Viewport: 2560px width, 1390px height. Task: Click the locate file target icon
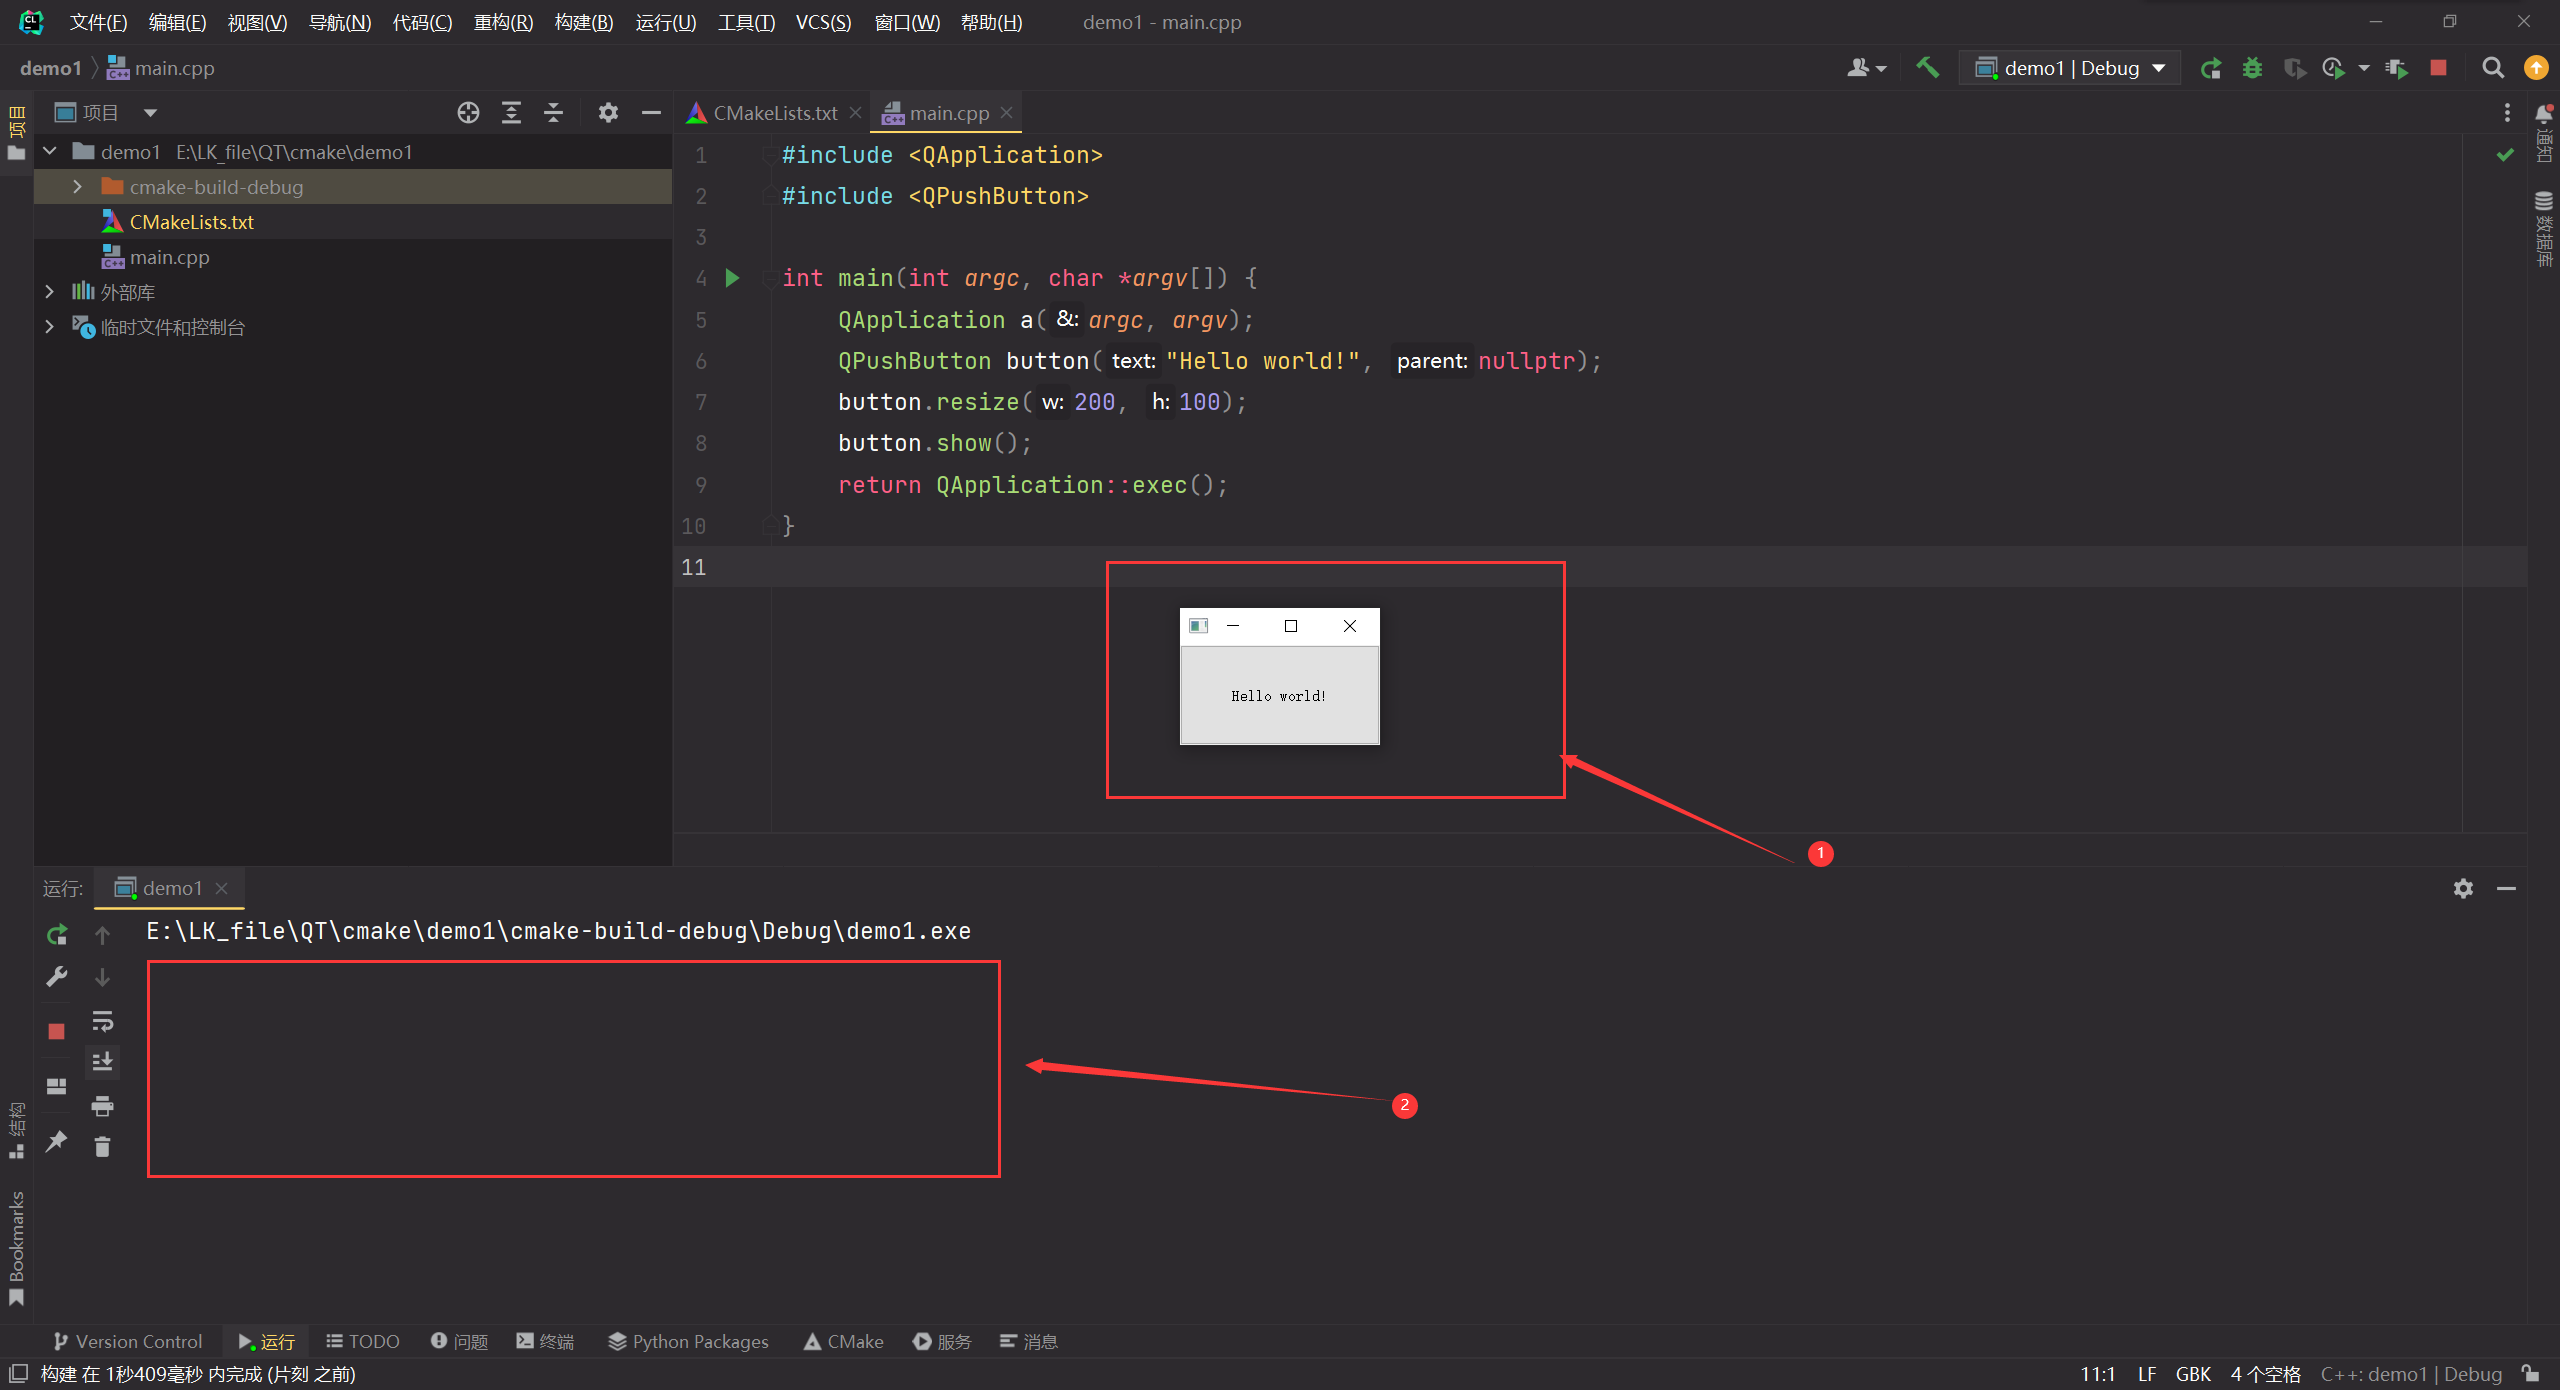(x=468, y=113)
